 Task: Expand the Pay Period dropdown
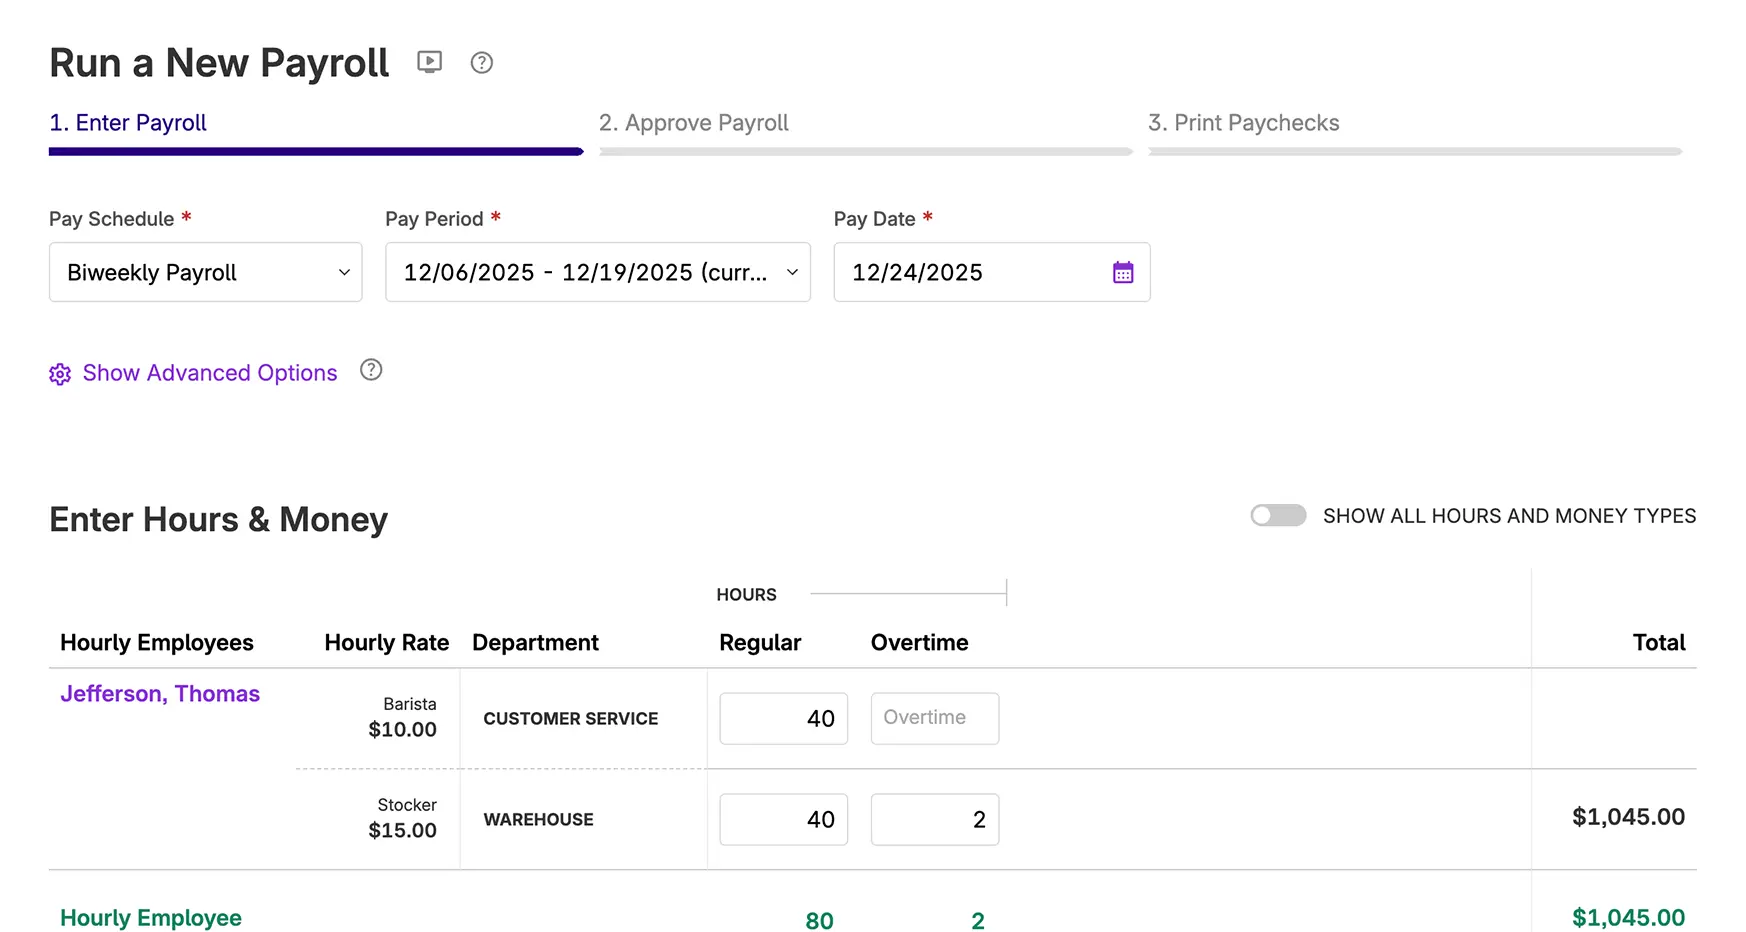pyautogui.click(x=597, y=272)
